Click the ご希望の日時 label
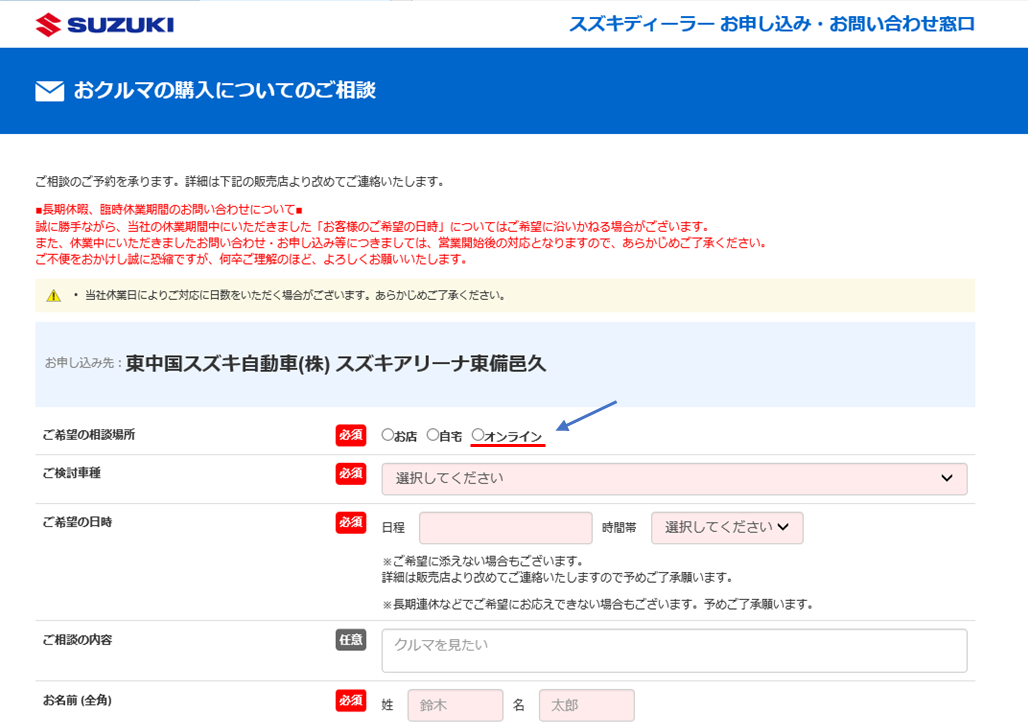 pos(77,522)
